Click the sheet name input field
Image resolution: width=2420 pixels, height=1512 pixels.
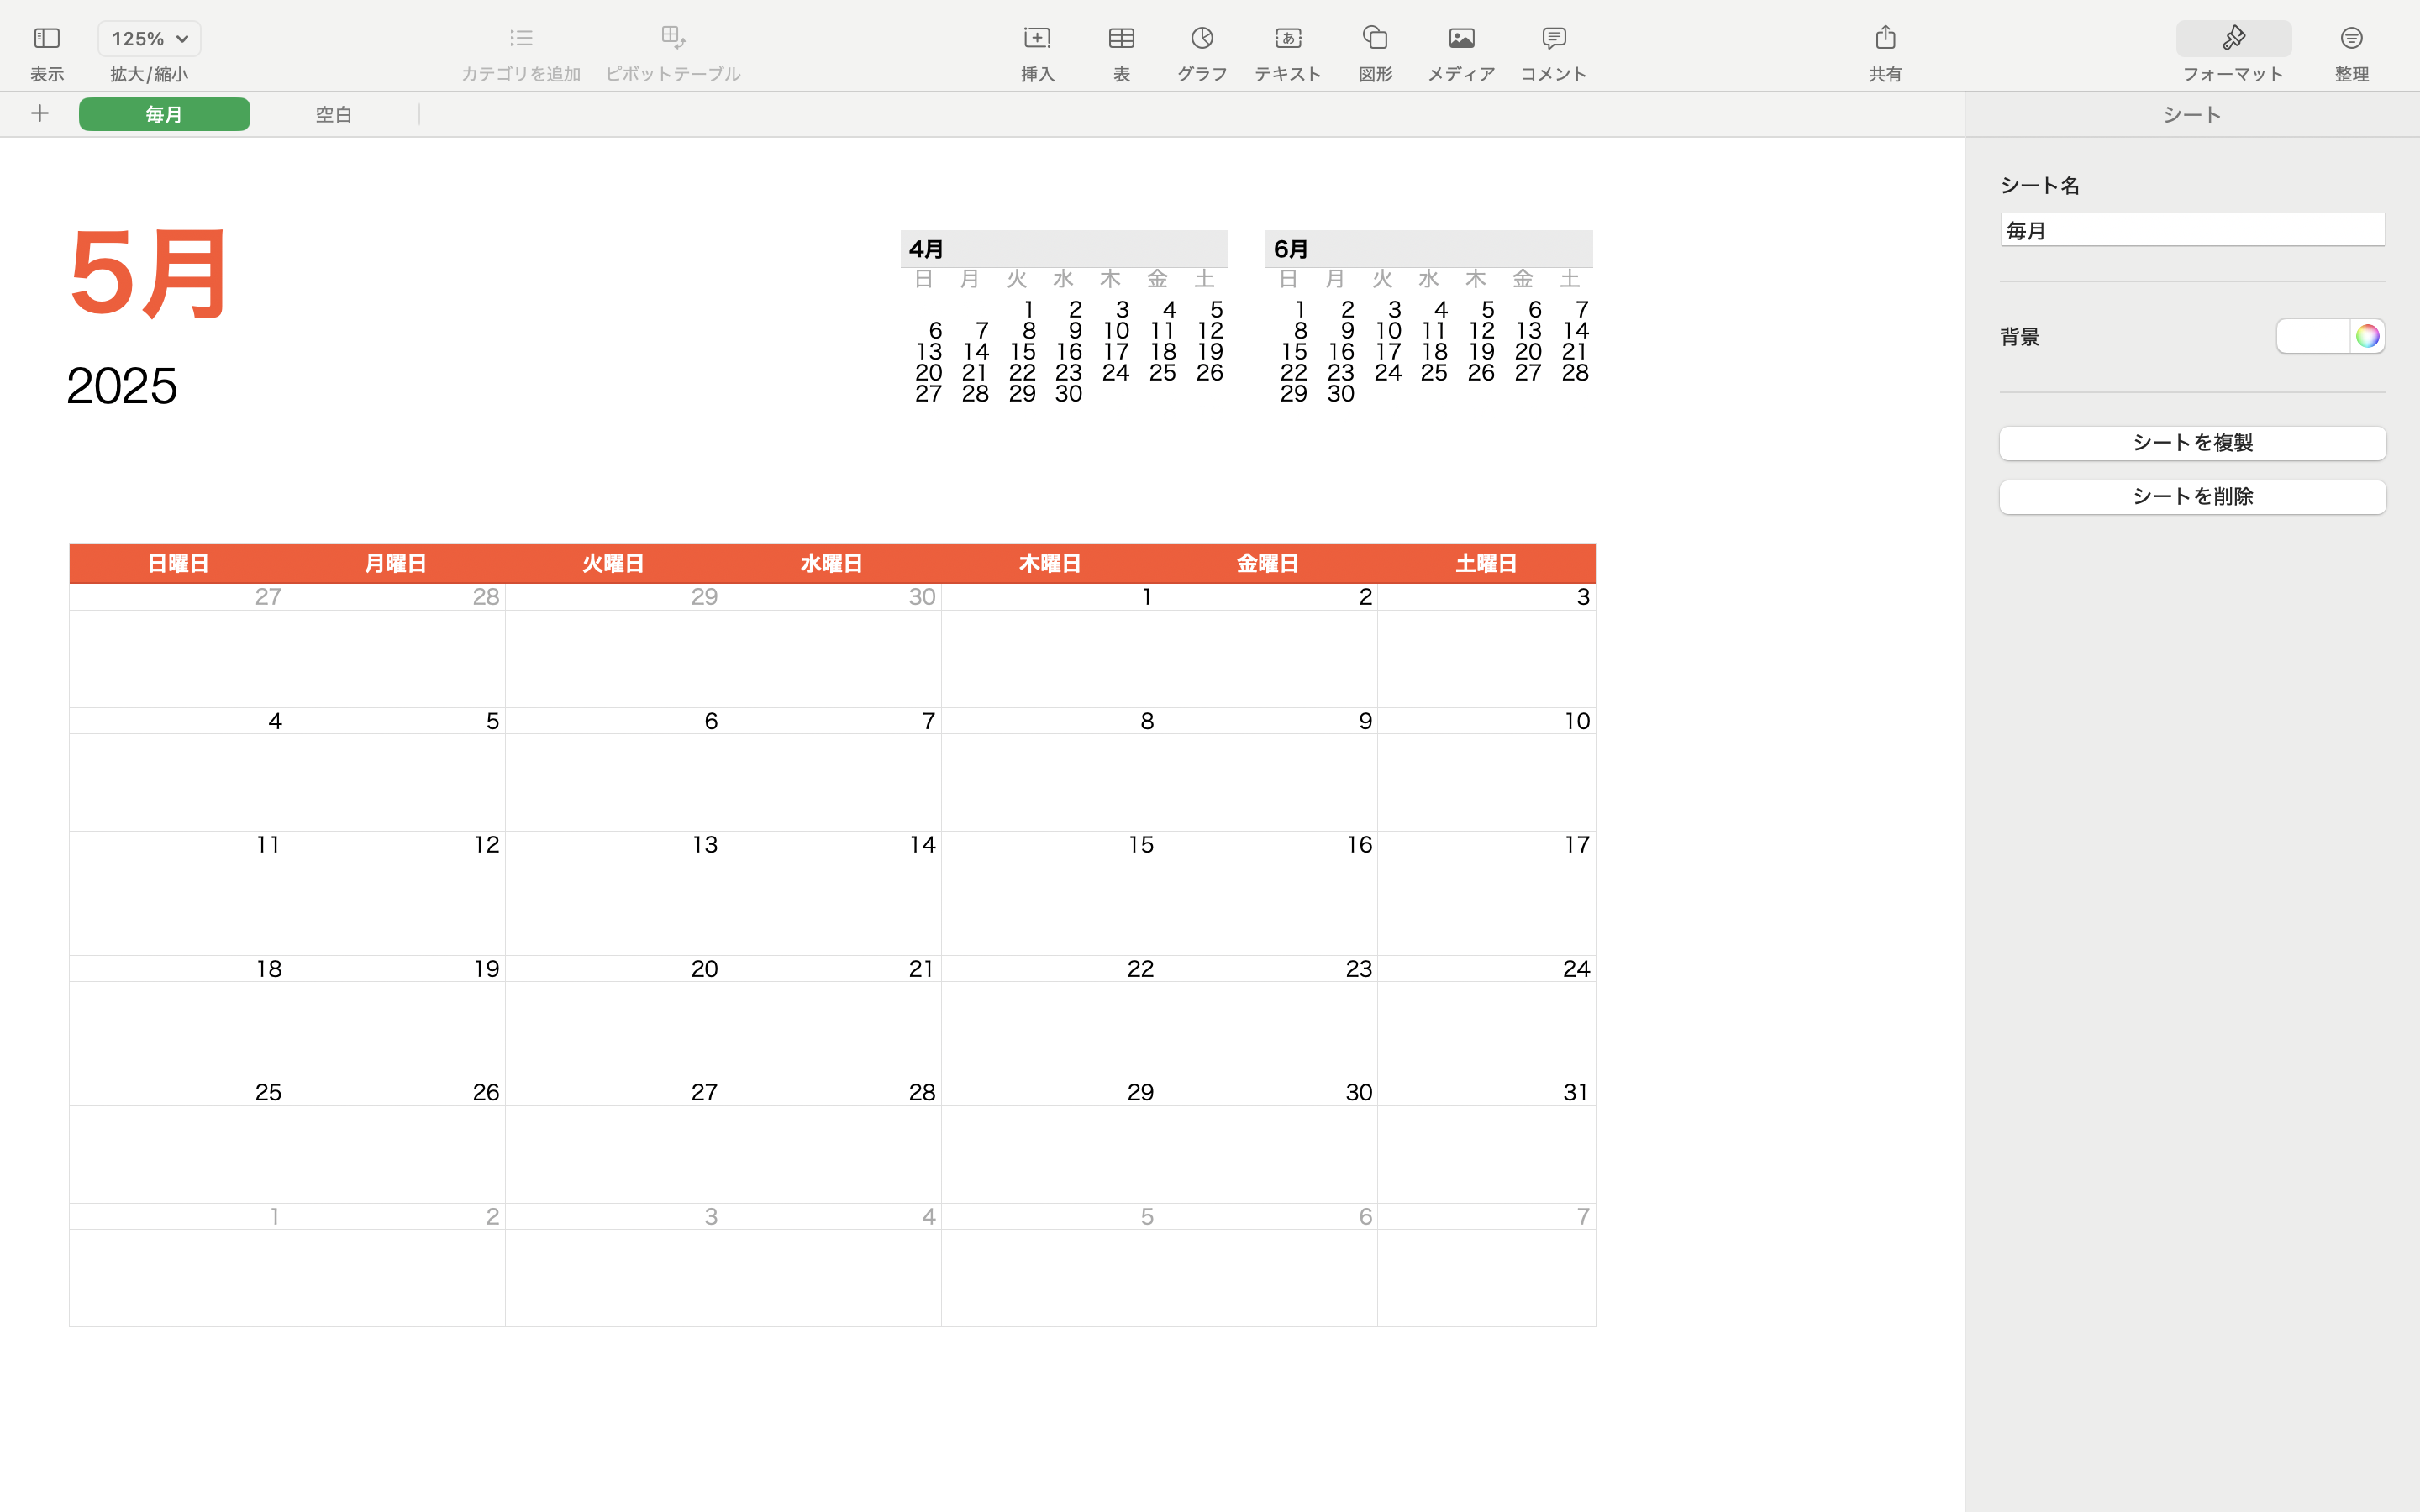click(x=2192, y=230)
